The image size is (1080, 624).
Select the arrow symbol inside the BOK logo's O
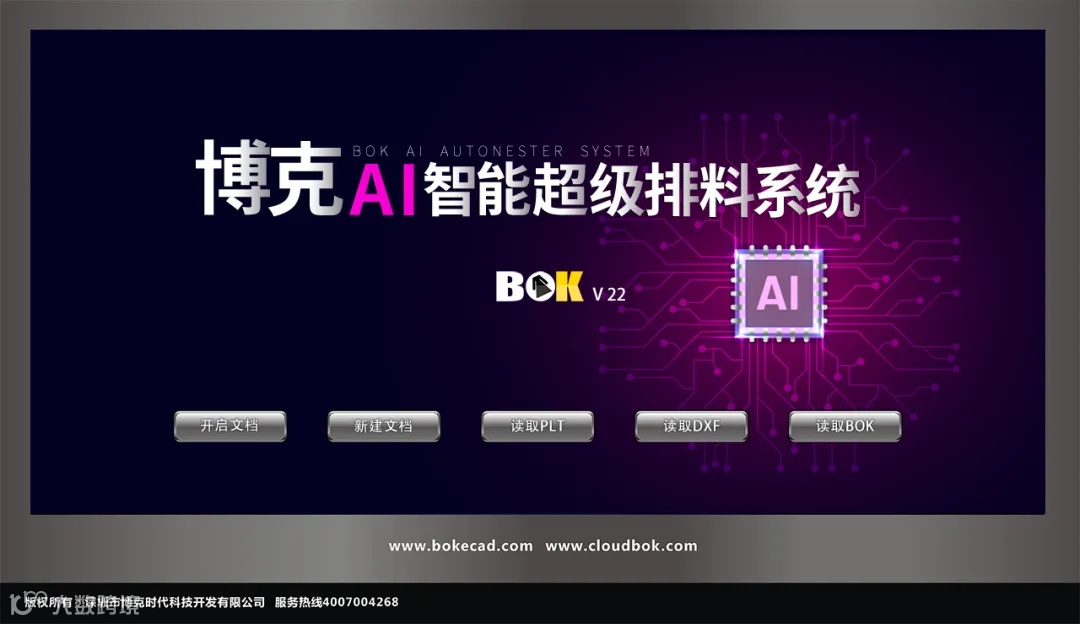coord(541,287)
